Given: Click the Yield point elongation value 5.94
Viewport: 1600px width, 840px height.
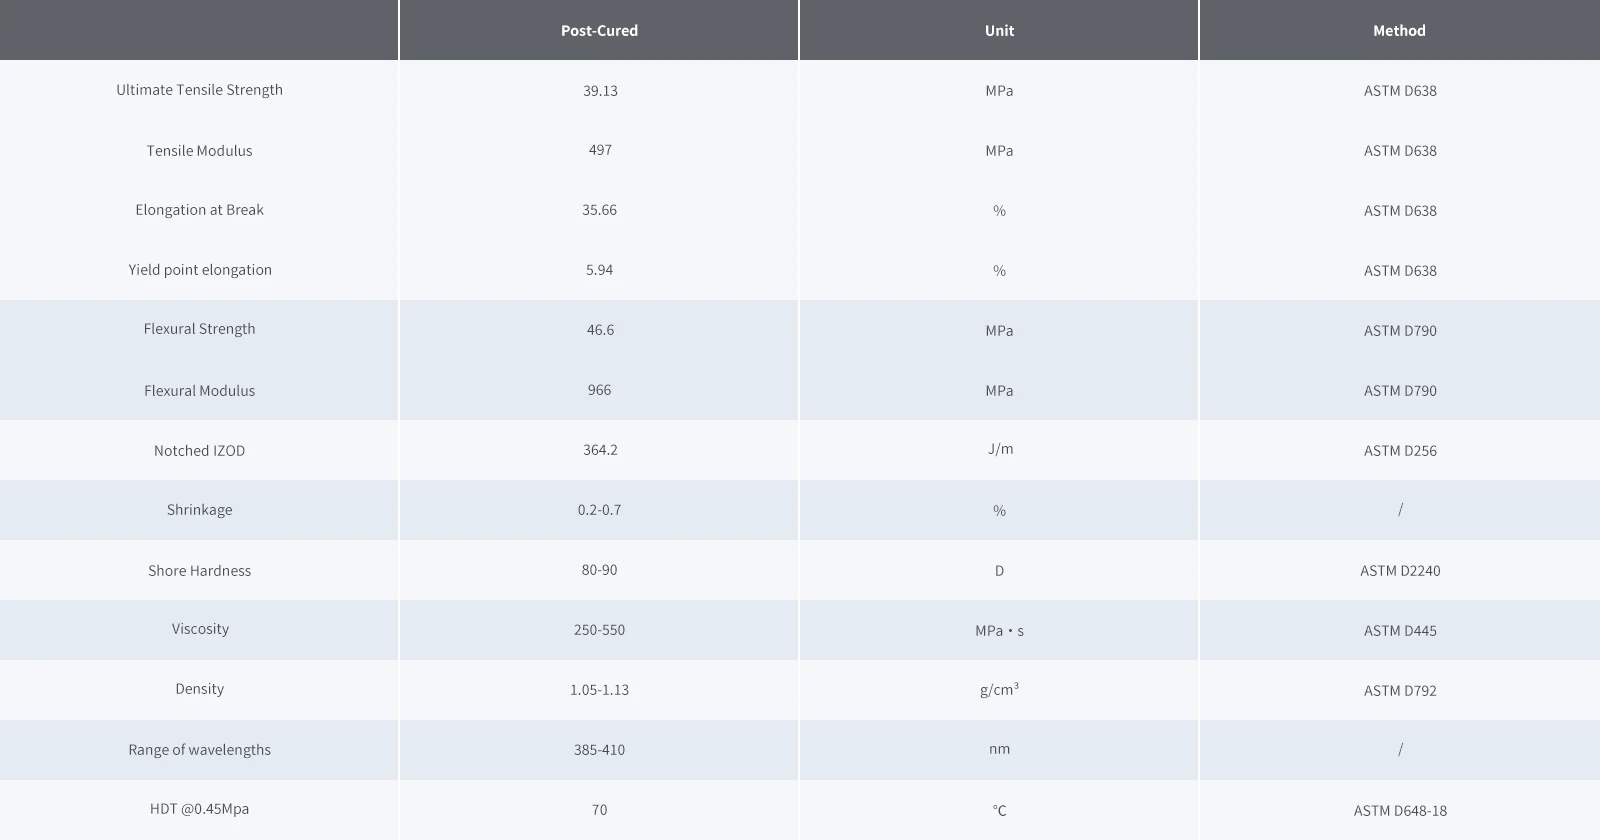Looking at the screenshot, I should coord(599,270).
